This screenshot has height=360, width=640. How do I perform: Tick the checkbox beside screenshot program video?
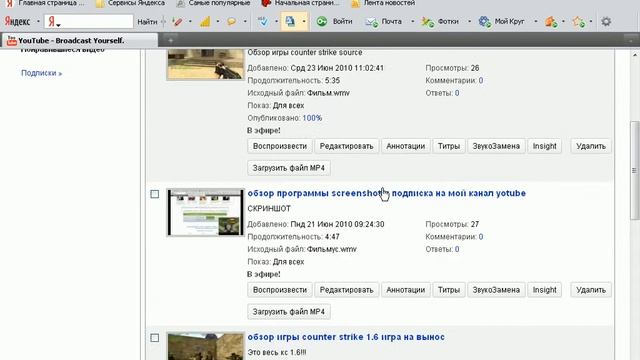click(x=155, y=194)
